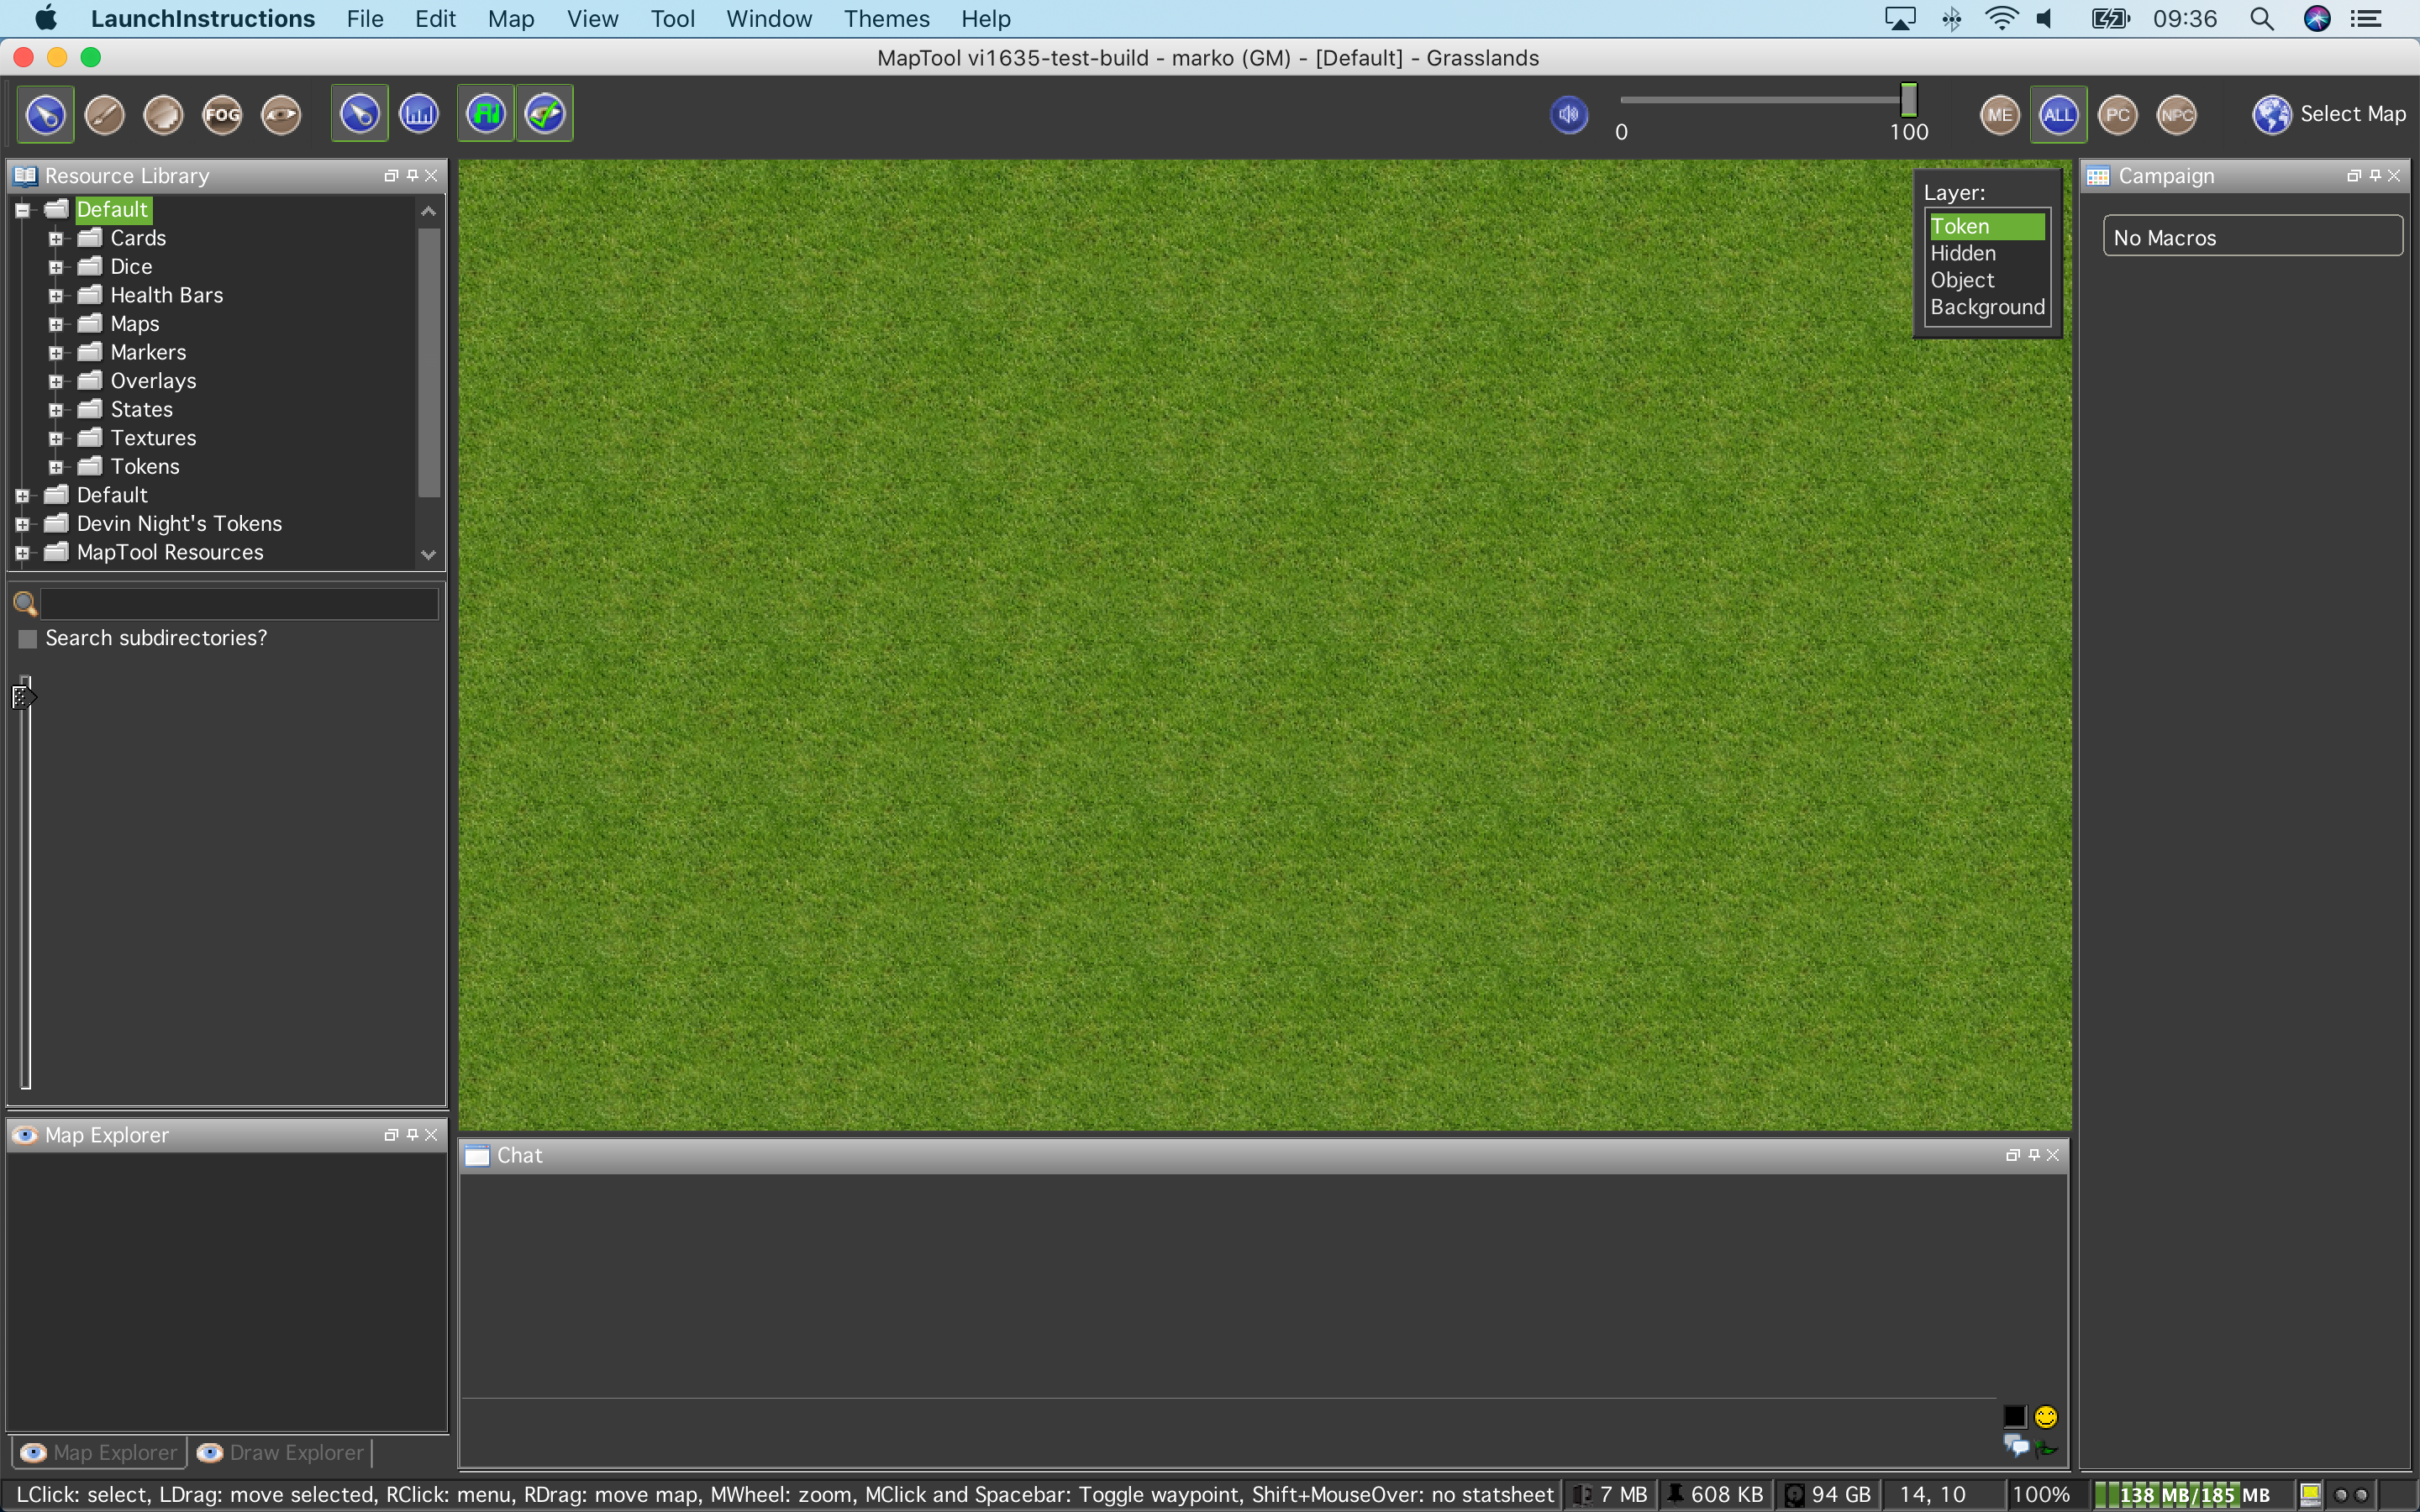
Task: Click the 608 KB pinned cache indicator
Action: coord(1715,1495)
